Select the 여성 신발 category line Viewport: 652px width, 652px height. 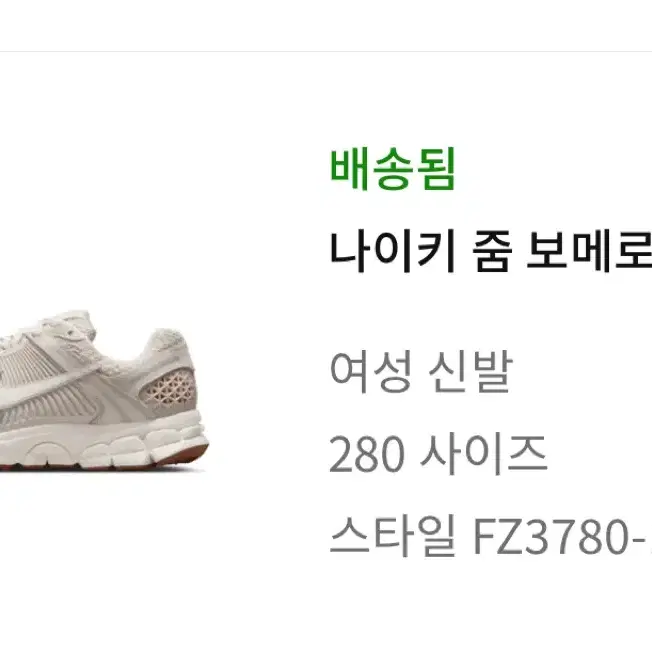pyautogui.click(x=421, y=371)
